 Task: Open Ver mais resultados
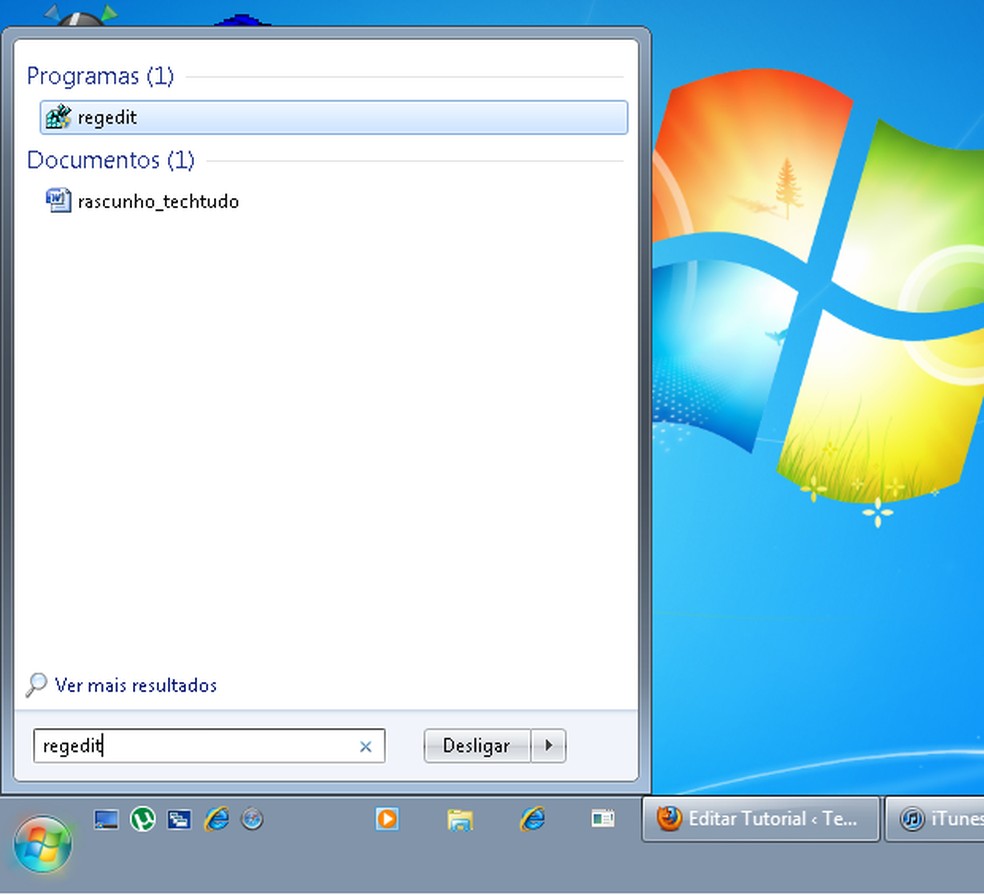coord(136,685)
